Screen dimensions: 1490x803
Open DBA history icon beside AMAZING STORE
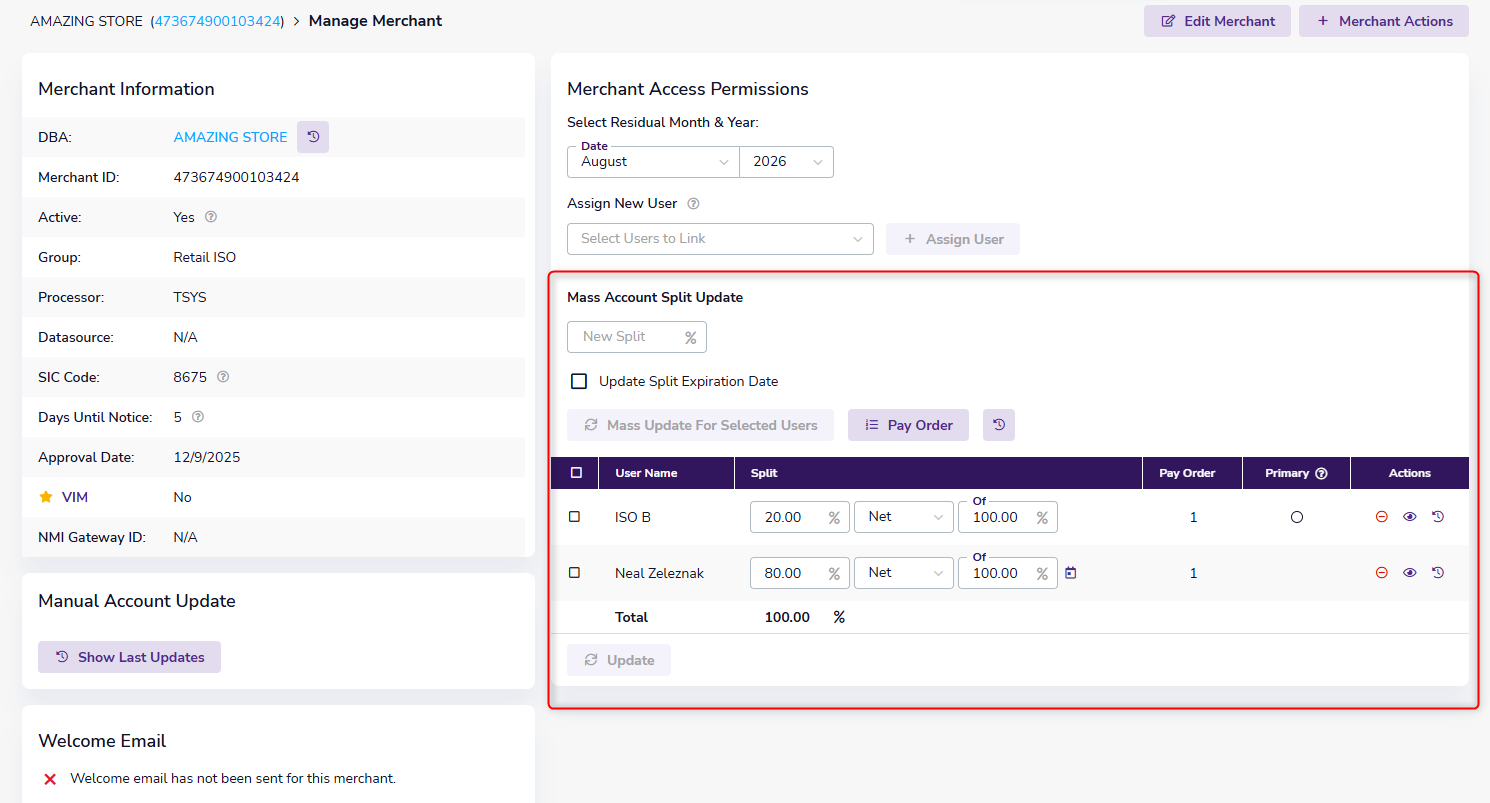[313, 137]
